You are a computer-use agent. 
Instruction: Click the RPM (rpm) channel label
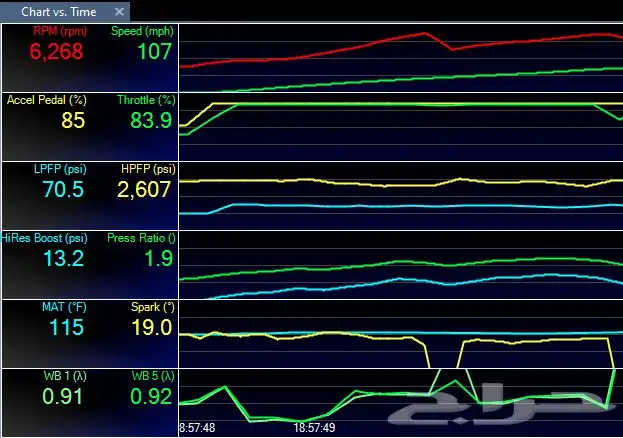(x=60, y=31)
